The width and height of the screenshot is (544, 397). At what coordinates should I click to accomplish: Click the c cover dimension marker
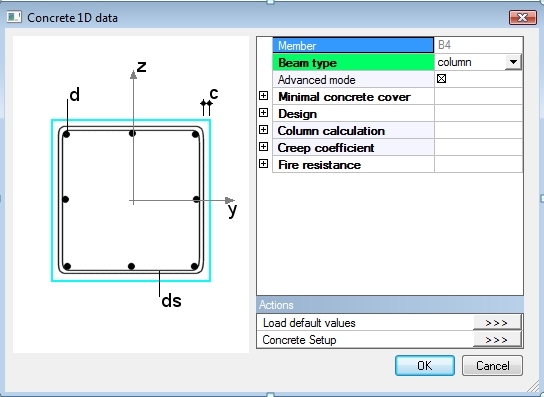[214, 94]
